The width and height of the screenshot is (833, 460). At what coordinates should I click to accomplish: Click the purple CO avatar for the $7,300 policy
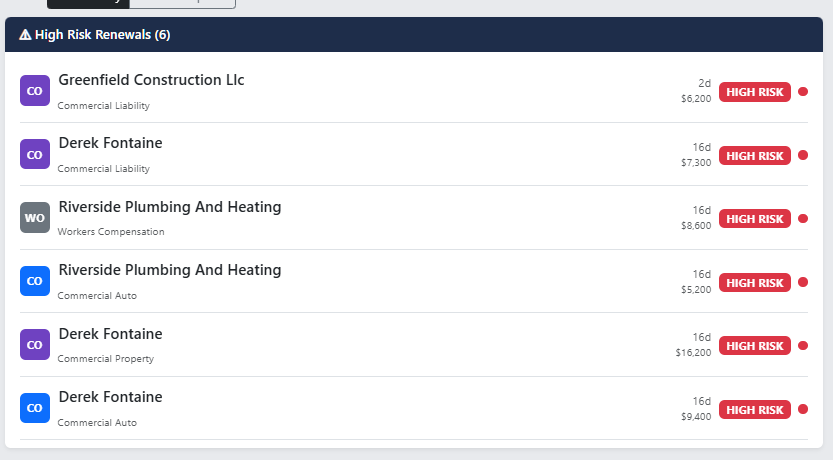pyautogui.click(x=35, y=154)
